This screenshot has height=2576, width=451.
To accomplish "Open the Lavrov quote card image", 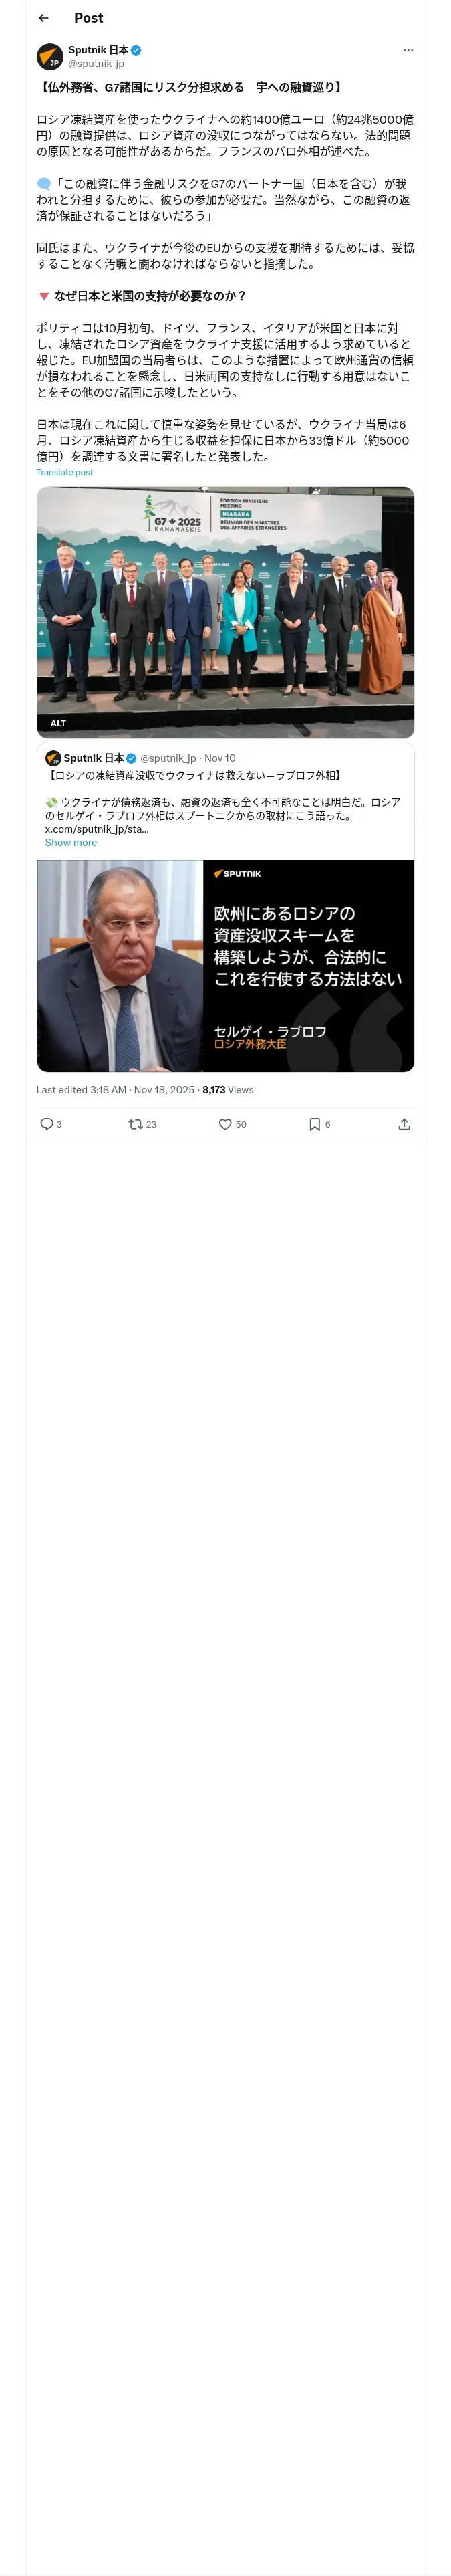I will (225, 966).
